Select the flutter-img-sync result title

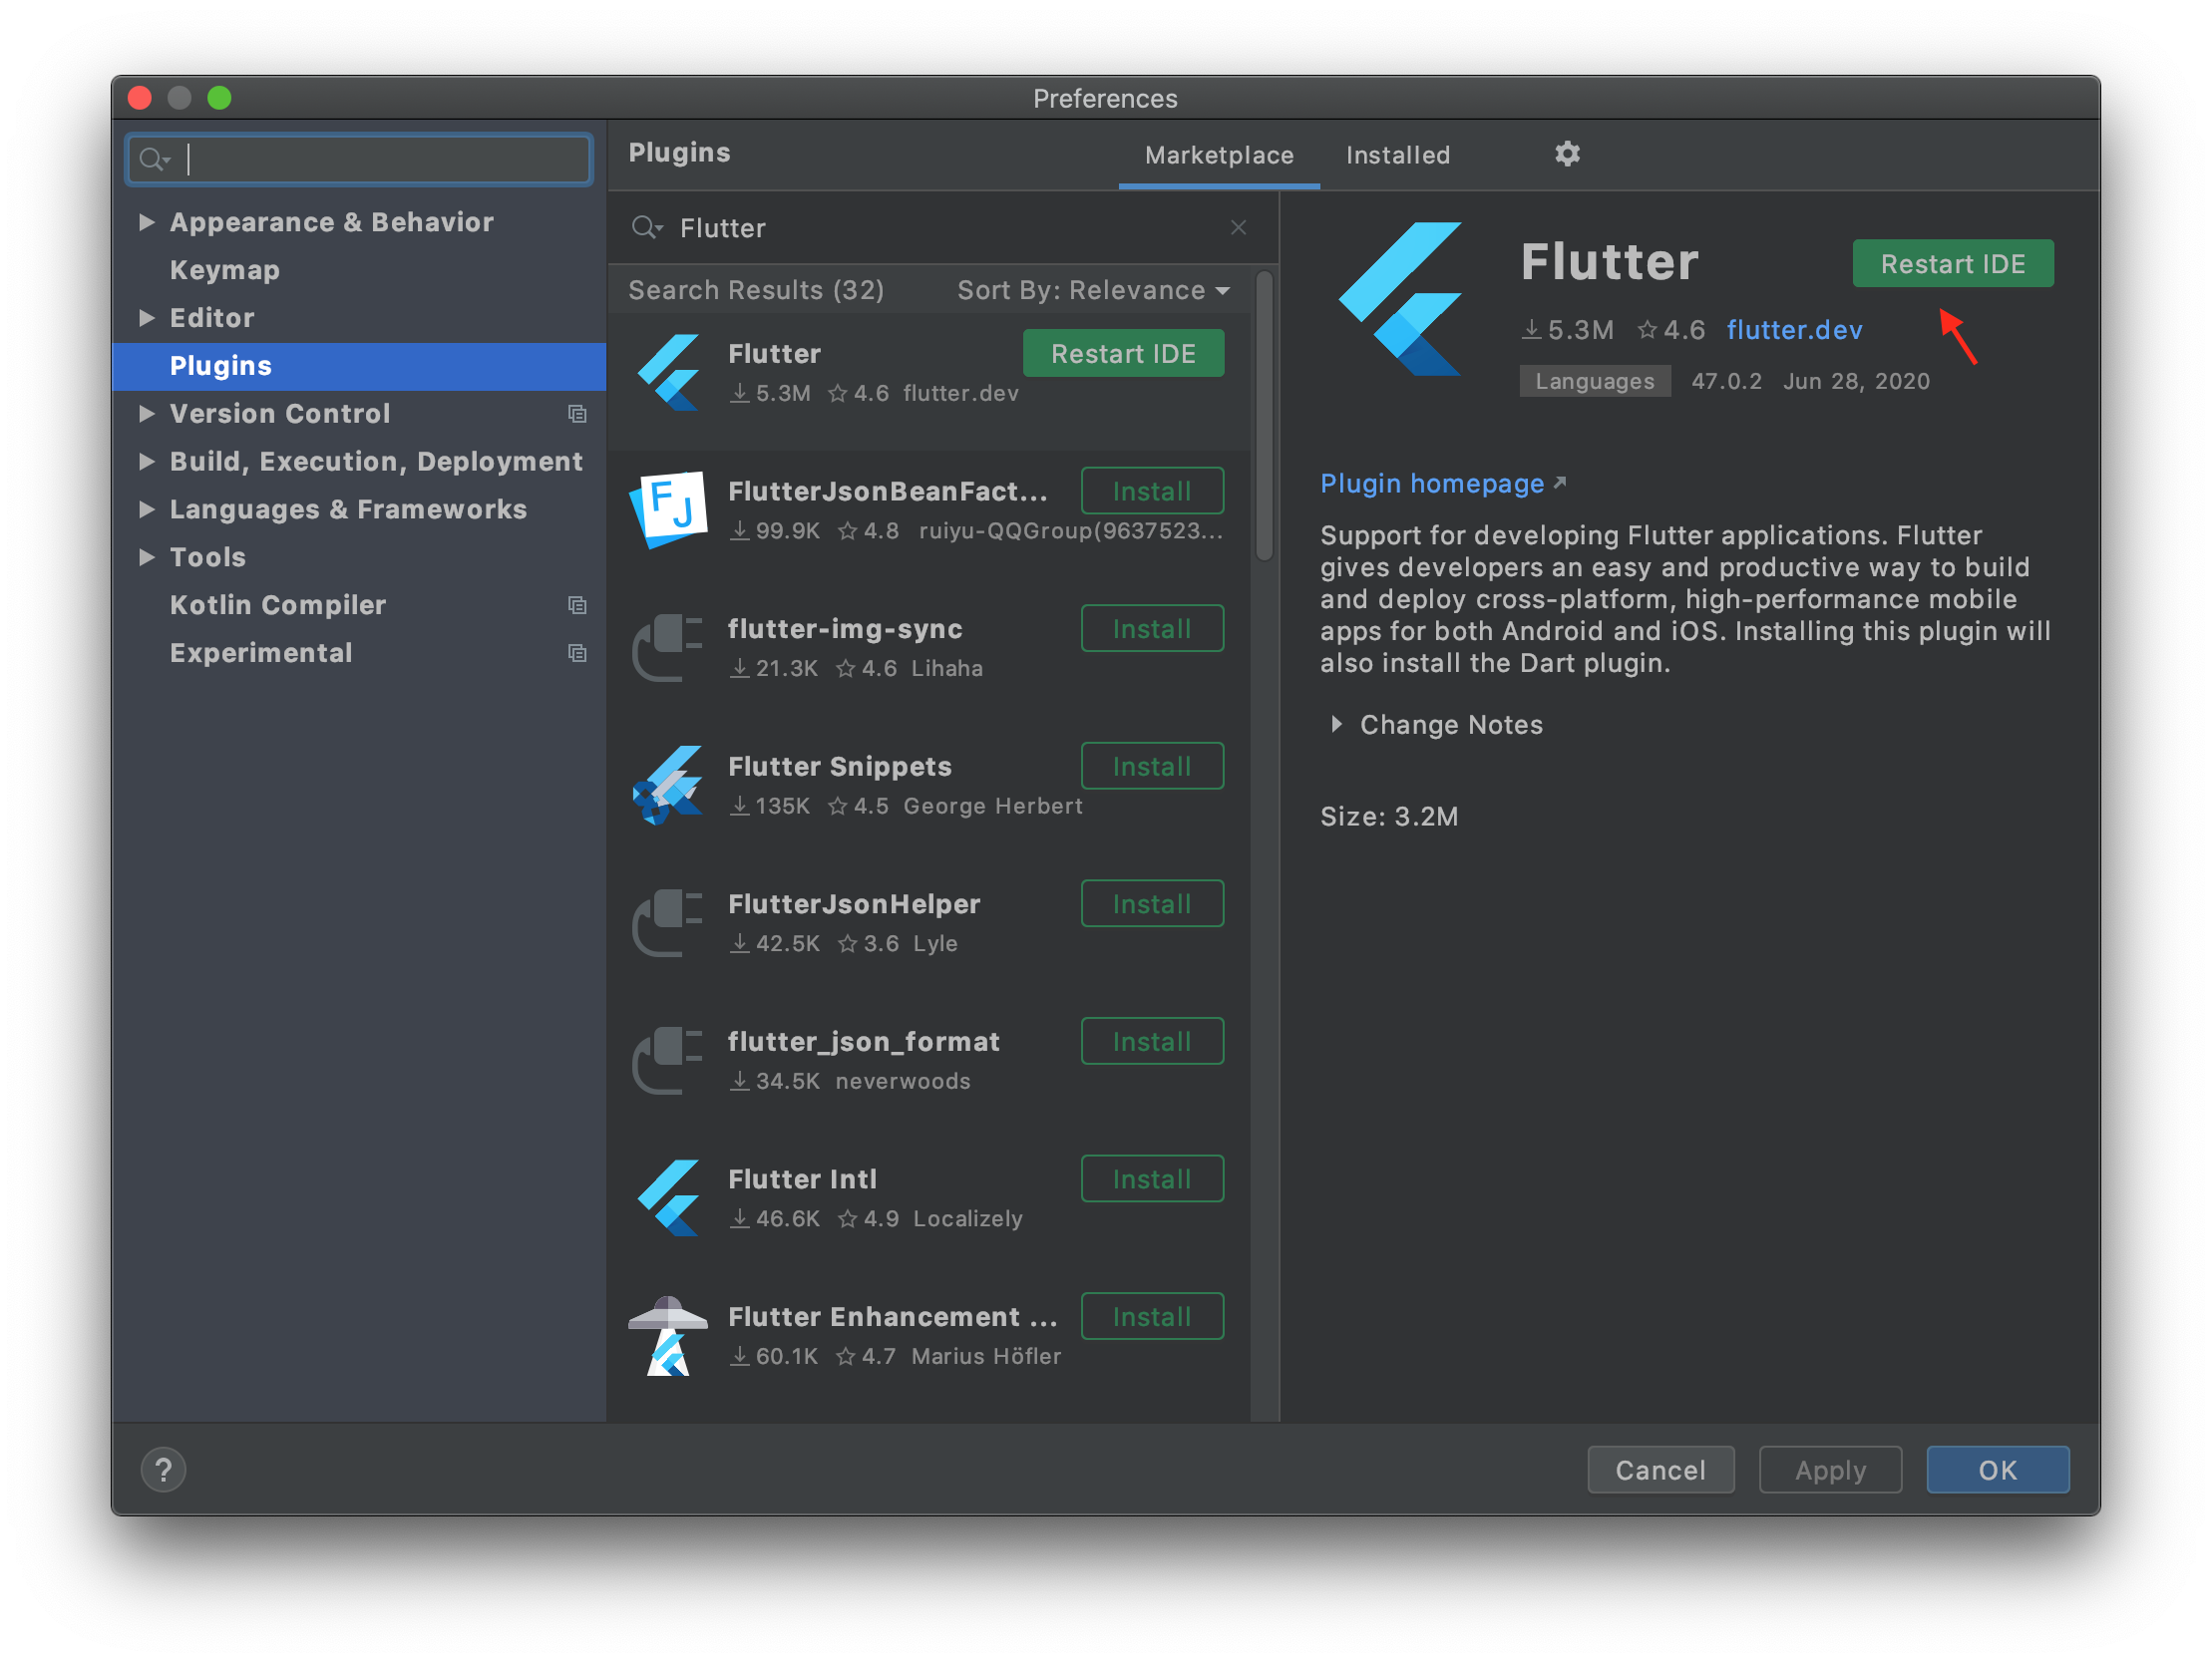point(845,629)
